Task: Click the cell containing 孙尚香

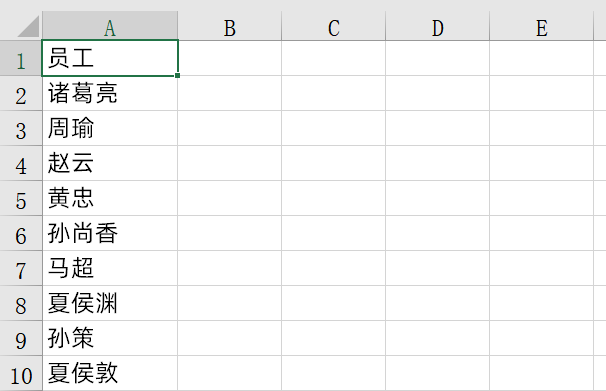Action: [x=110, y=233]
